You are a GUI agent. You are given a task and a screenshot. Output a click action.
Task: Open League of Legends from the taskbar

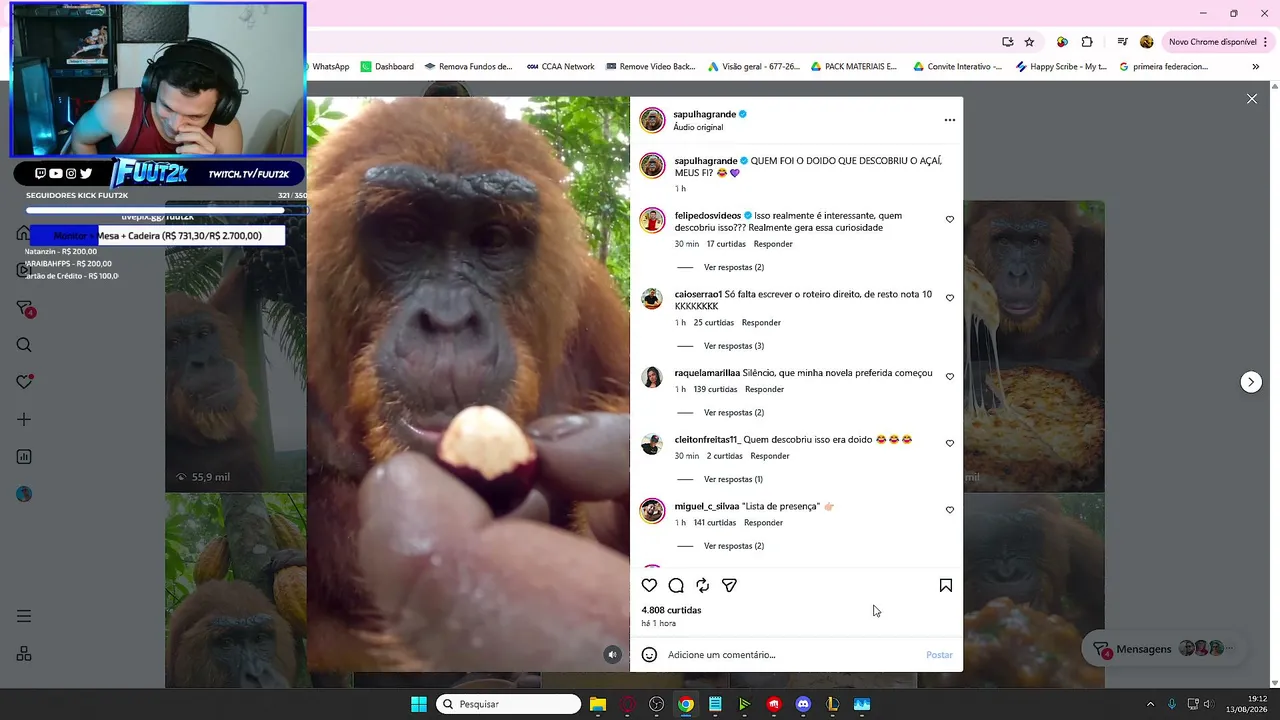832,704
